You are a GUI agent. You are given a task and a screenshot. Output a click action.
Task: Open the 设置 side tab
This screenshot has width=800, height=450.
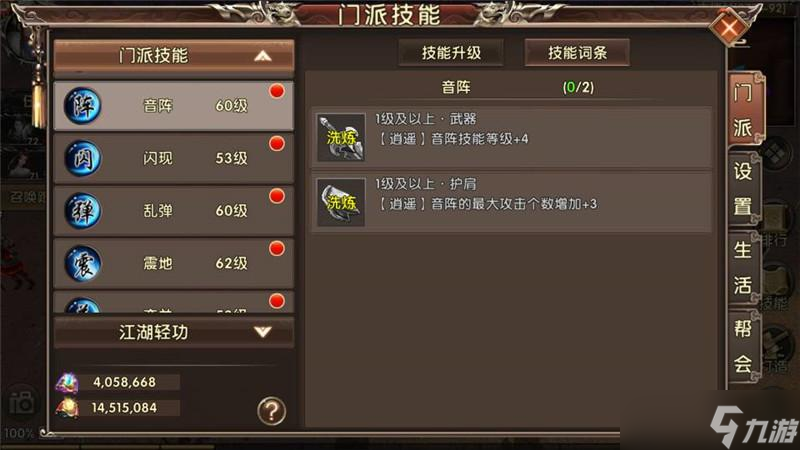[743, 189]
